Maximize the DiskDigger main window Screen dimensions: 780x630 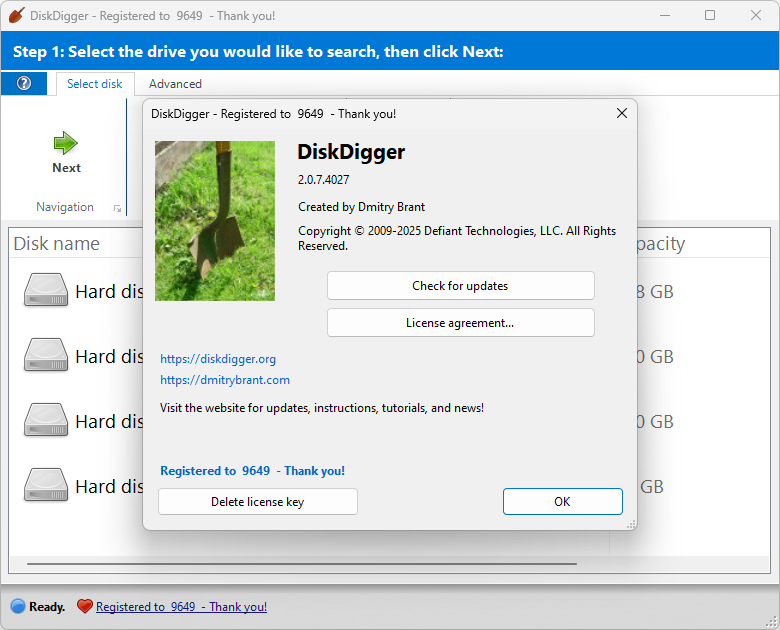click(710, 15)
